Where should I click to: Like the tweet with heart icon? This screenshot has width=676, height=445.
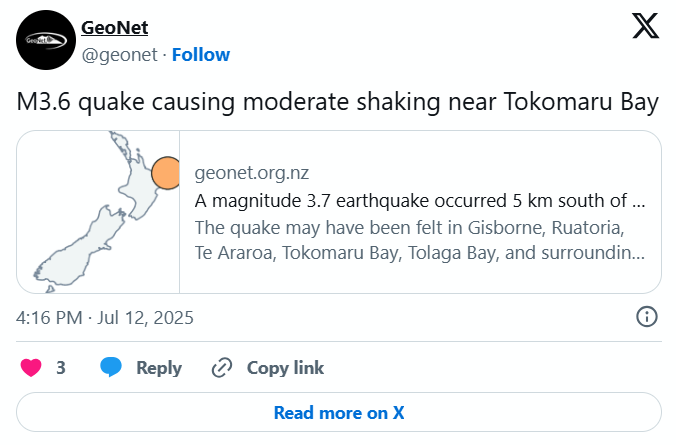31,368
